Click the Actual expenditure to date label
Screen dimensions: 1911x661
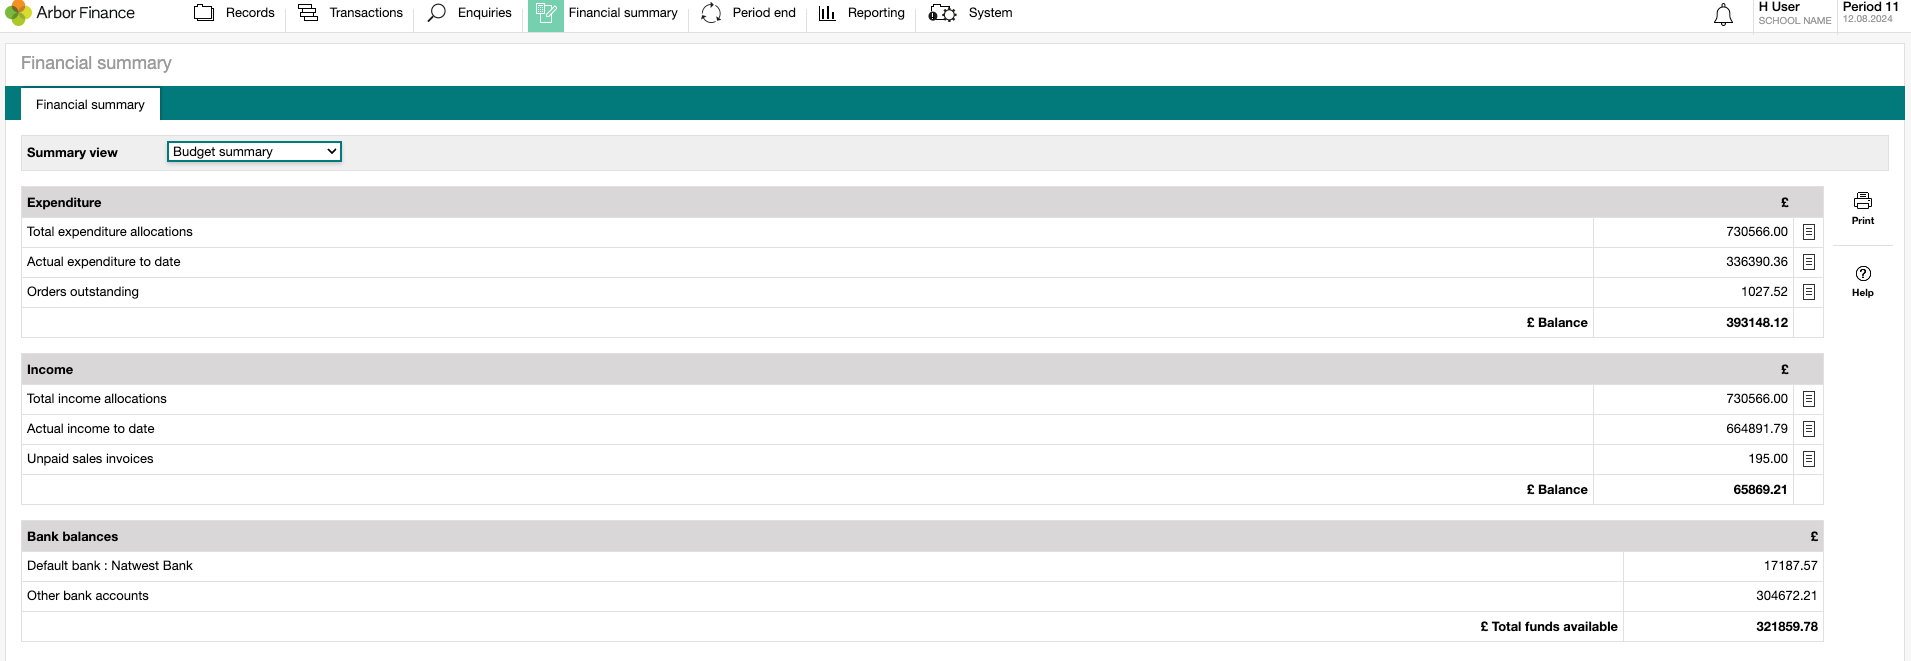pos(104,262)
